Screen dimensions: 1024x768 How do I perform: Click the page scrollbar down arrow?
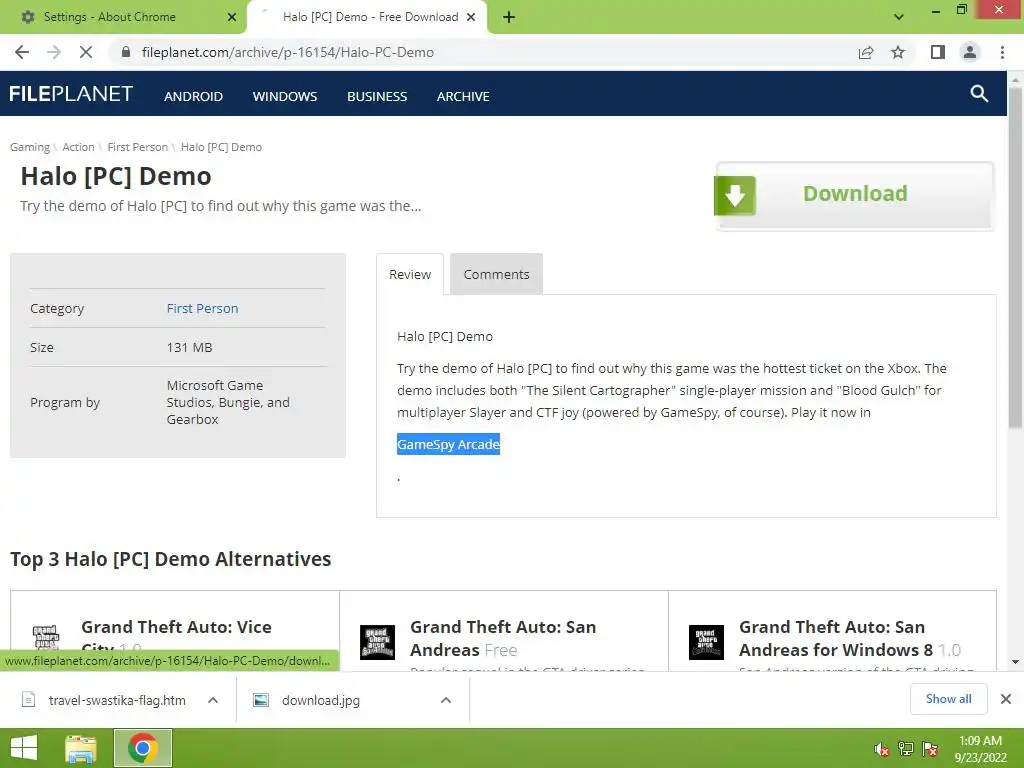click(x=1016, y=662)
